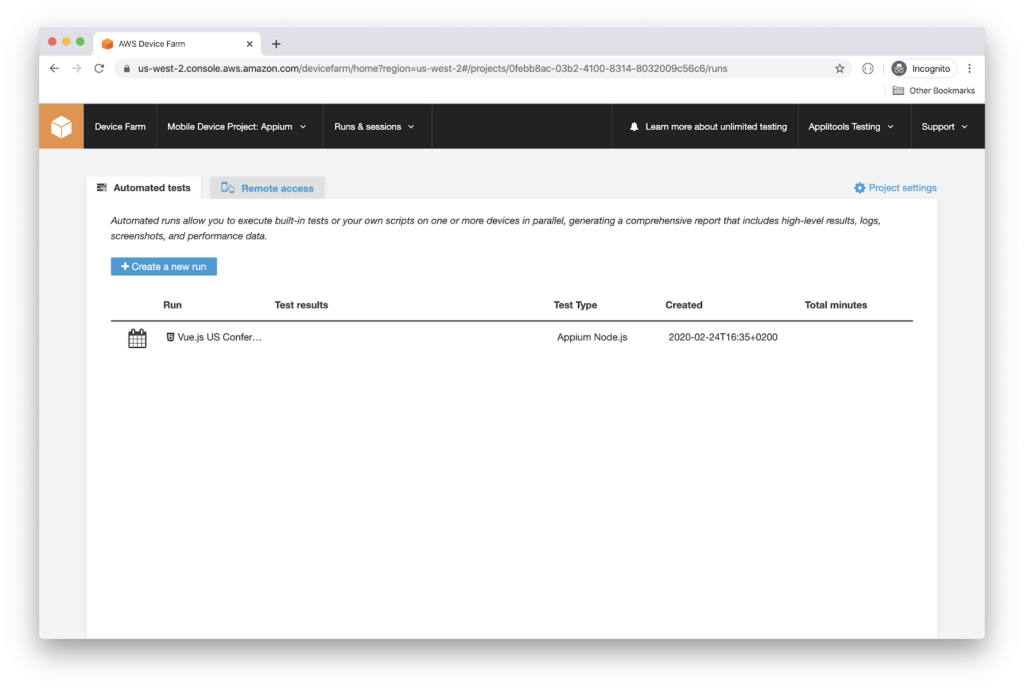Click Create a new run button
1024x690 pixels.
[x=164, y=267]
